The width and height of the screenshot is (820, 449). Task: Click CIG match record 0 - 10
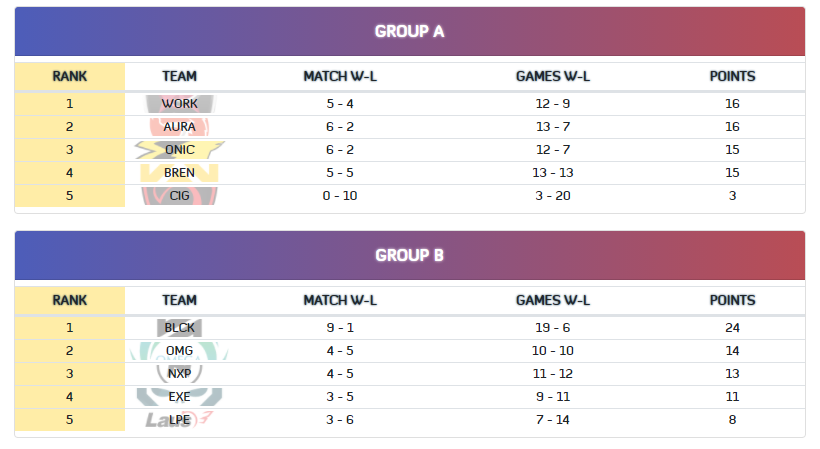coord(340,195)
